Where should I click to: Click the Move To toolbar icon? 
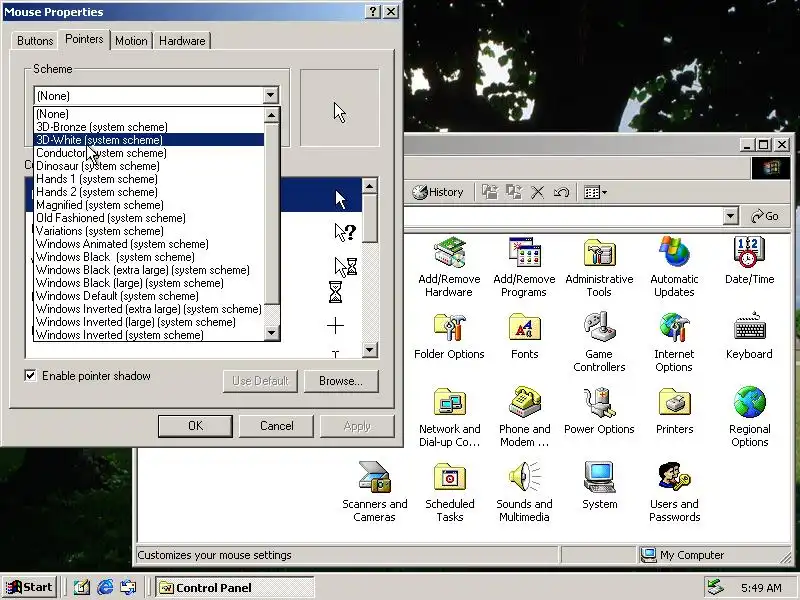click(490, 192)
